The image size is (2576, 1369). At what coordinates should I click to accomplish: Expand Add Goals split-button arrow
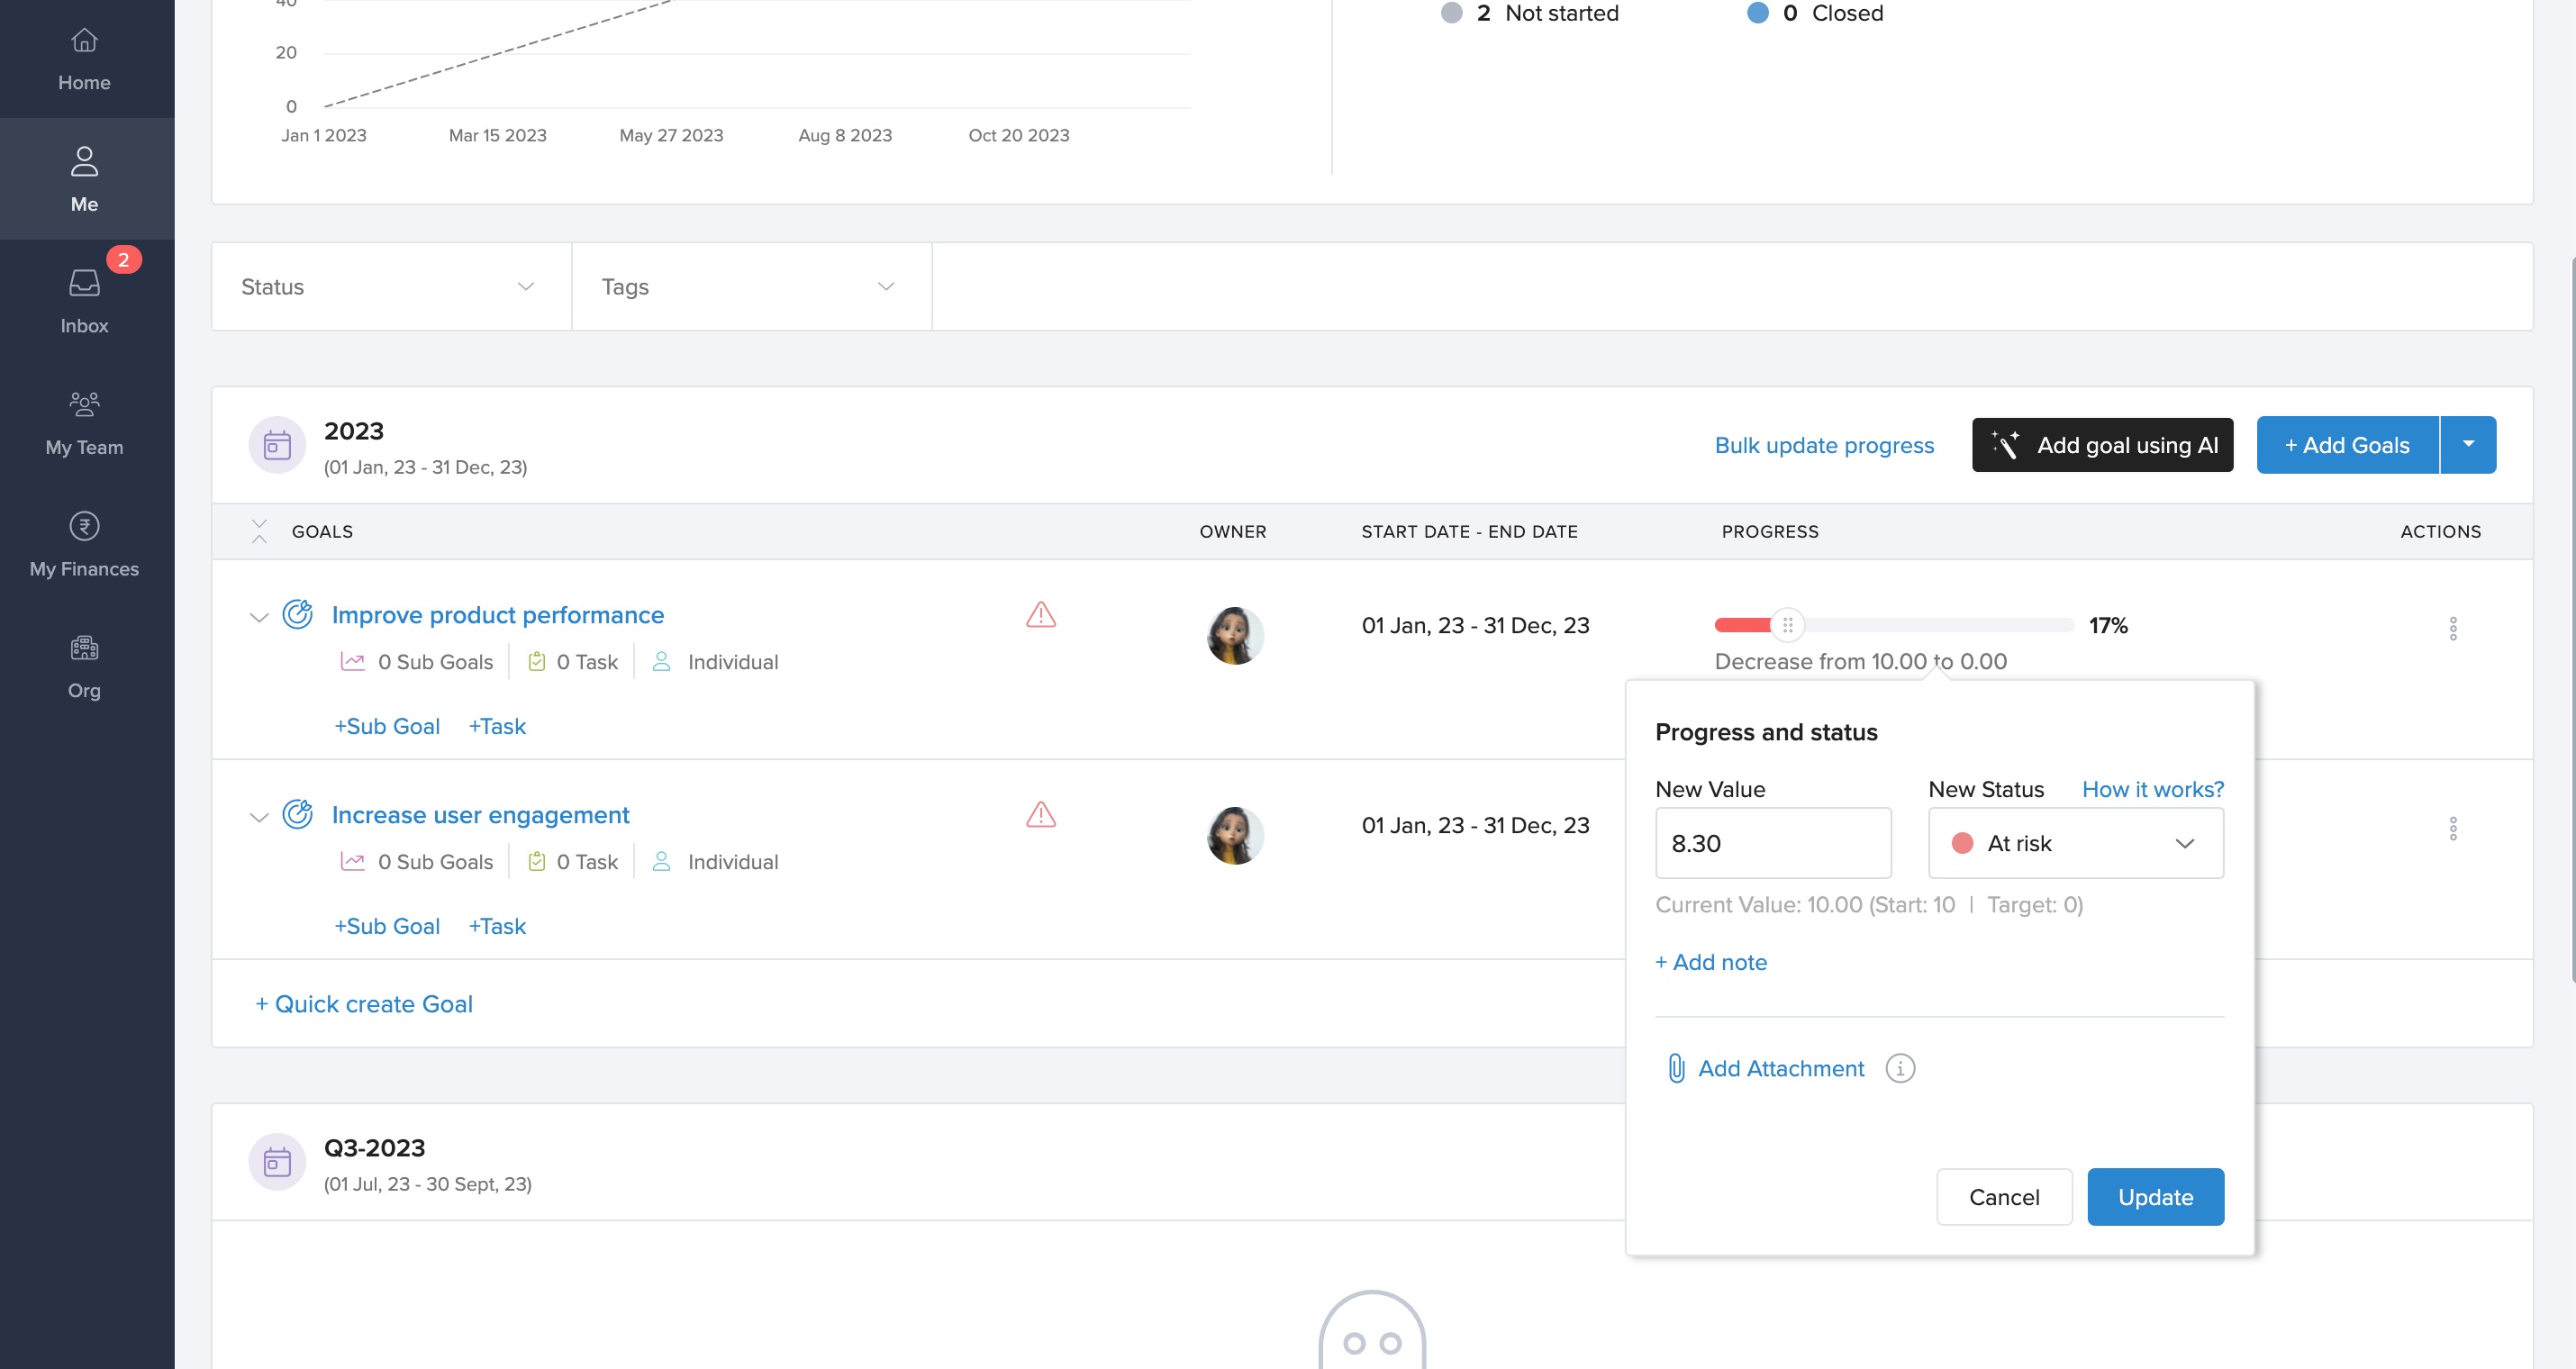[2467, 445]
